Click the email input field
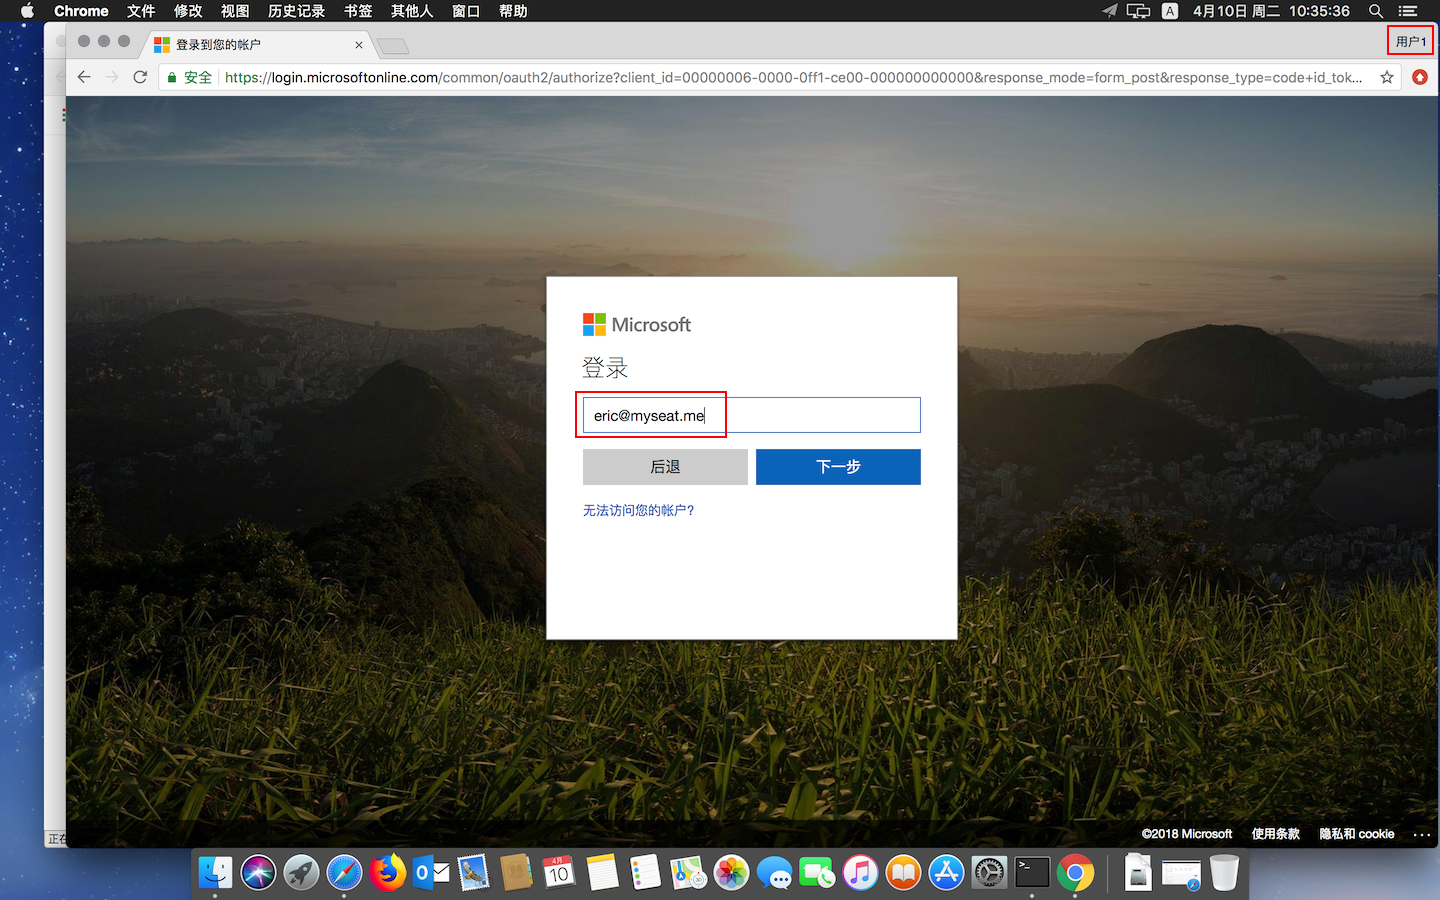 [752, 415]
